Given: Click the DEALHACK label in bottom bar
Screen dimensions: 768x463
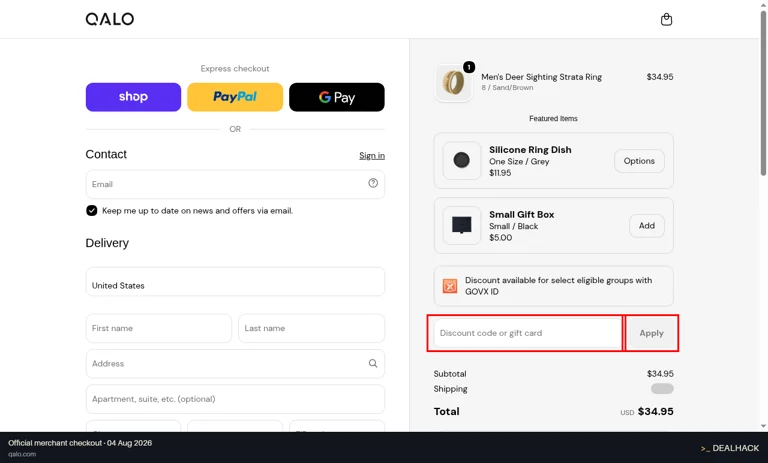Looking at the screenshot, I should (x=730, y=448).
